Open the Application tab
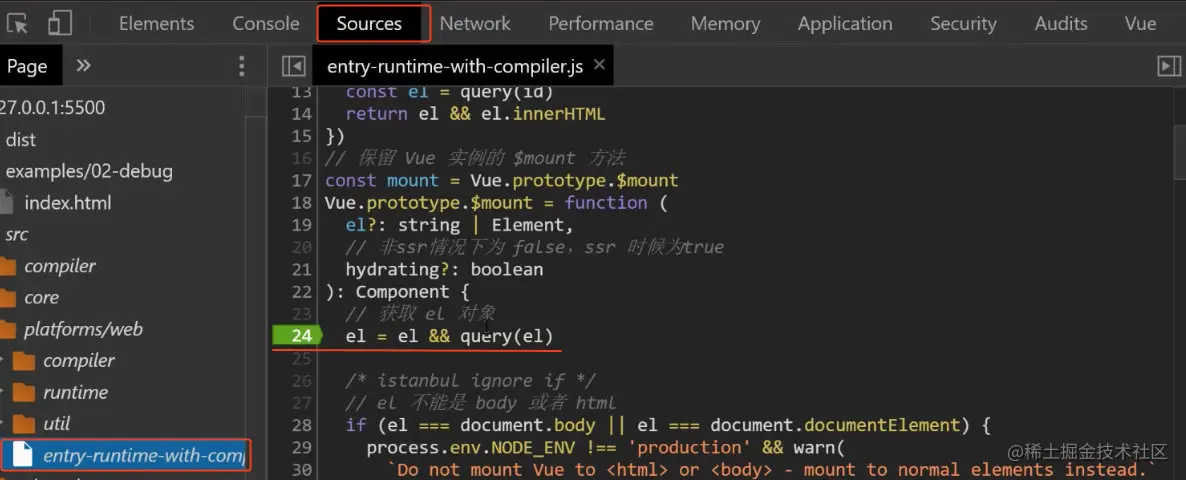 845,23
